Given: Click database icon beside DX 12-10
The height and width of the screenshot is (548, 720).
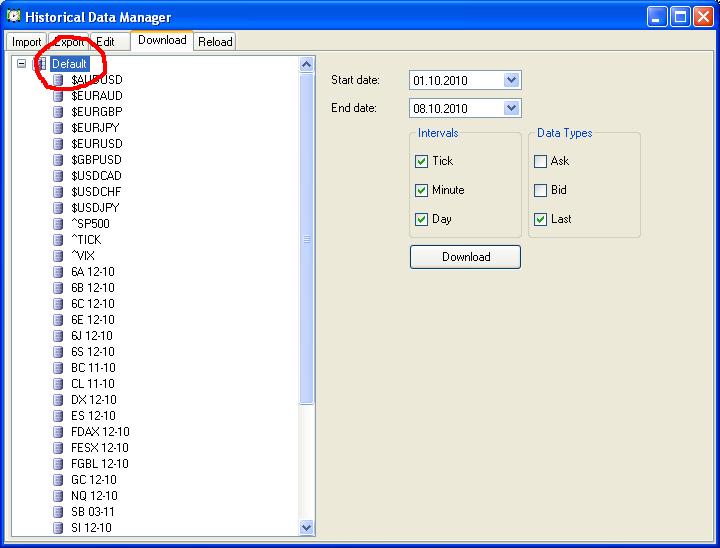Looking at the screenshot, I should pyautogui.click(x=58, y=400).
